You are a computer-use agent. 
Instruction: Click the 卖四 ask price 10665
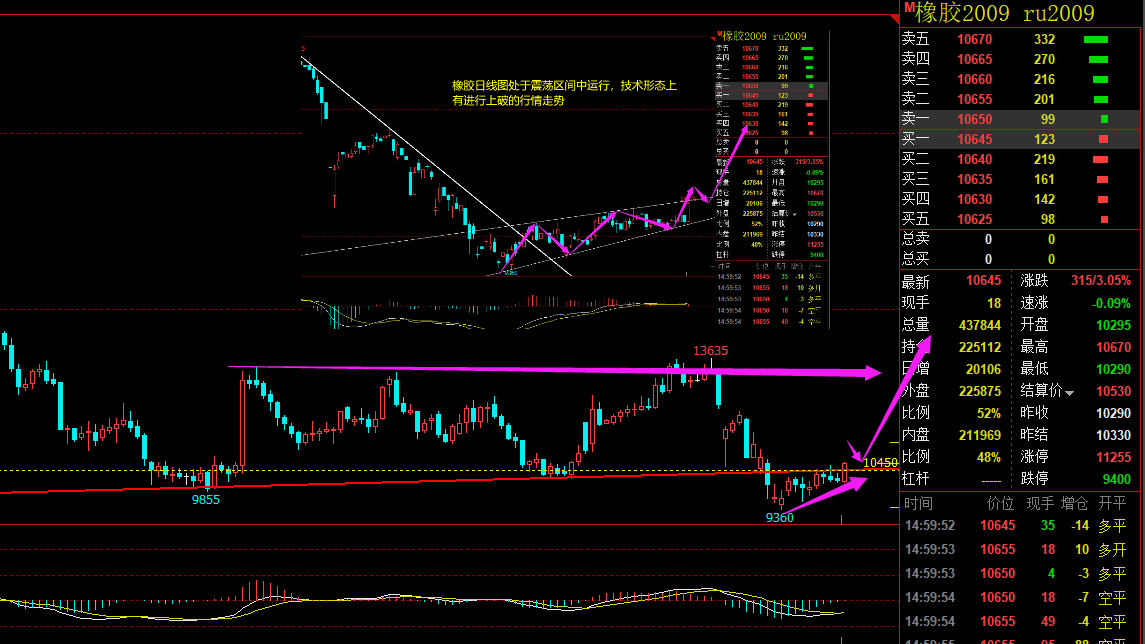click(x=974, y=59)
